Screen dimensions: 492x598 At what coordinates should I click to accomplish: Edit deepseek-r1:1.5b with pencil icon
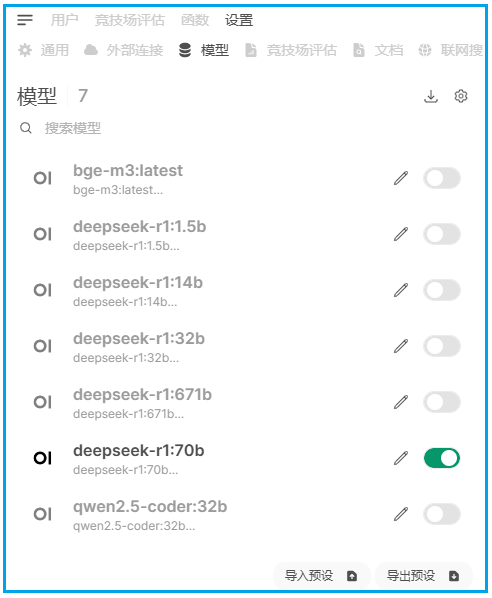(x=401, y=234)
